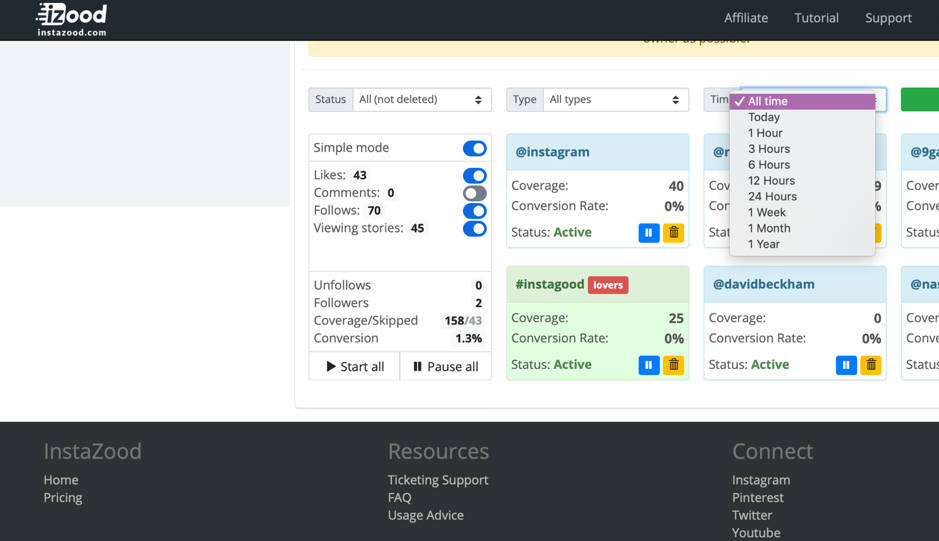The width and height of the screenshot is (939, 541).
Task: Click the InstaZood logo
Action: pyautogui.click(x=71, y=19)
